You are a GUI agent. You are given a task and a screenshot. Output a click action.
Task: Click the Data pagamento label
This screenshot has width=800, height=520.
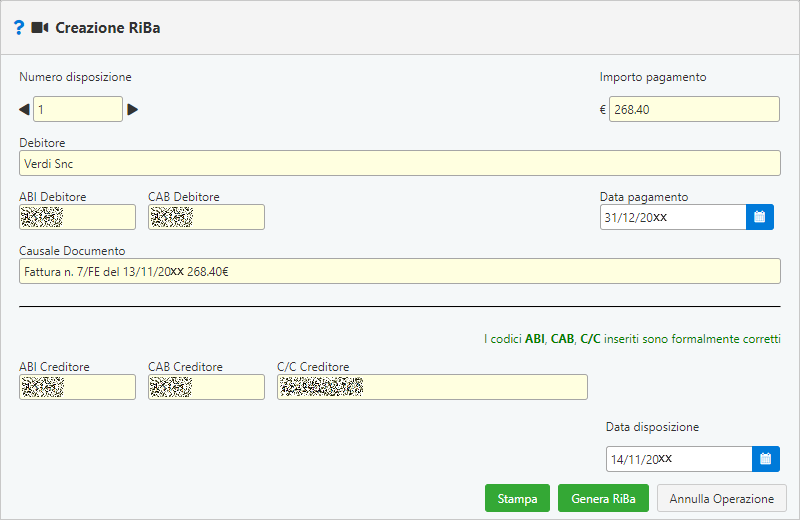pos(644,197)
